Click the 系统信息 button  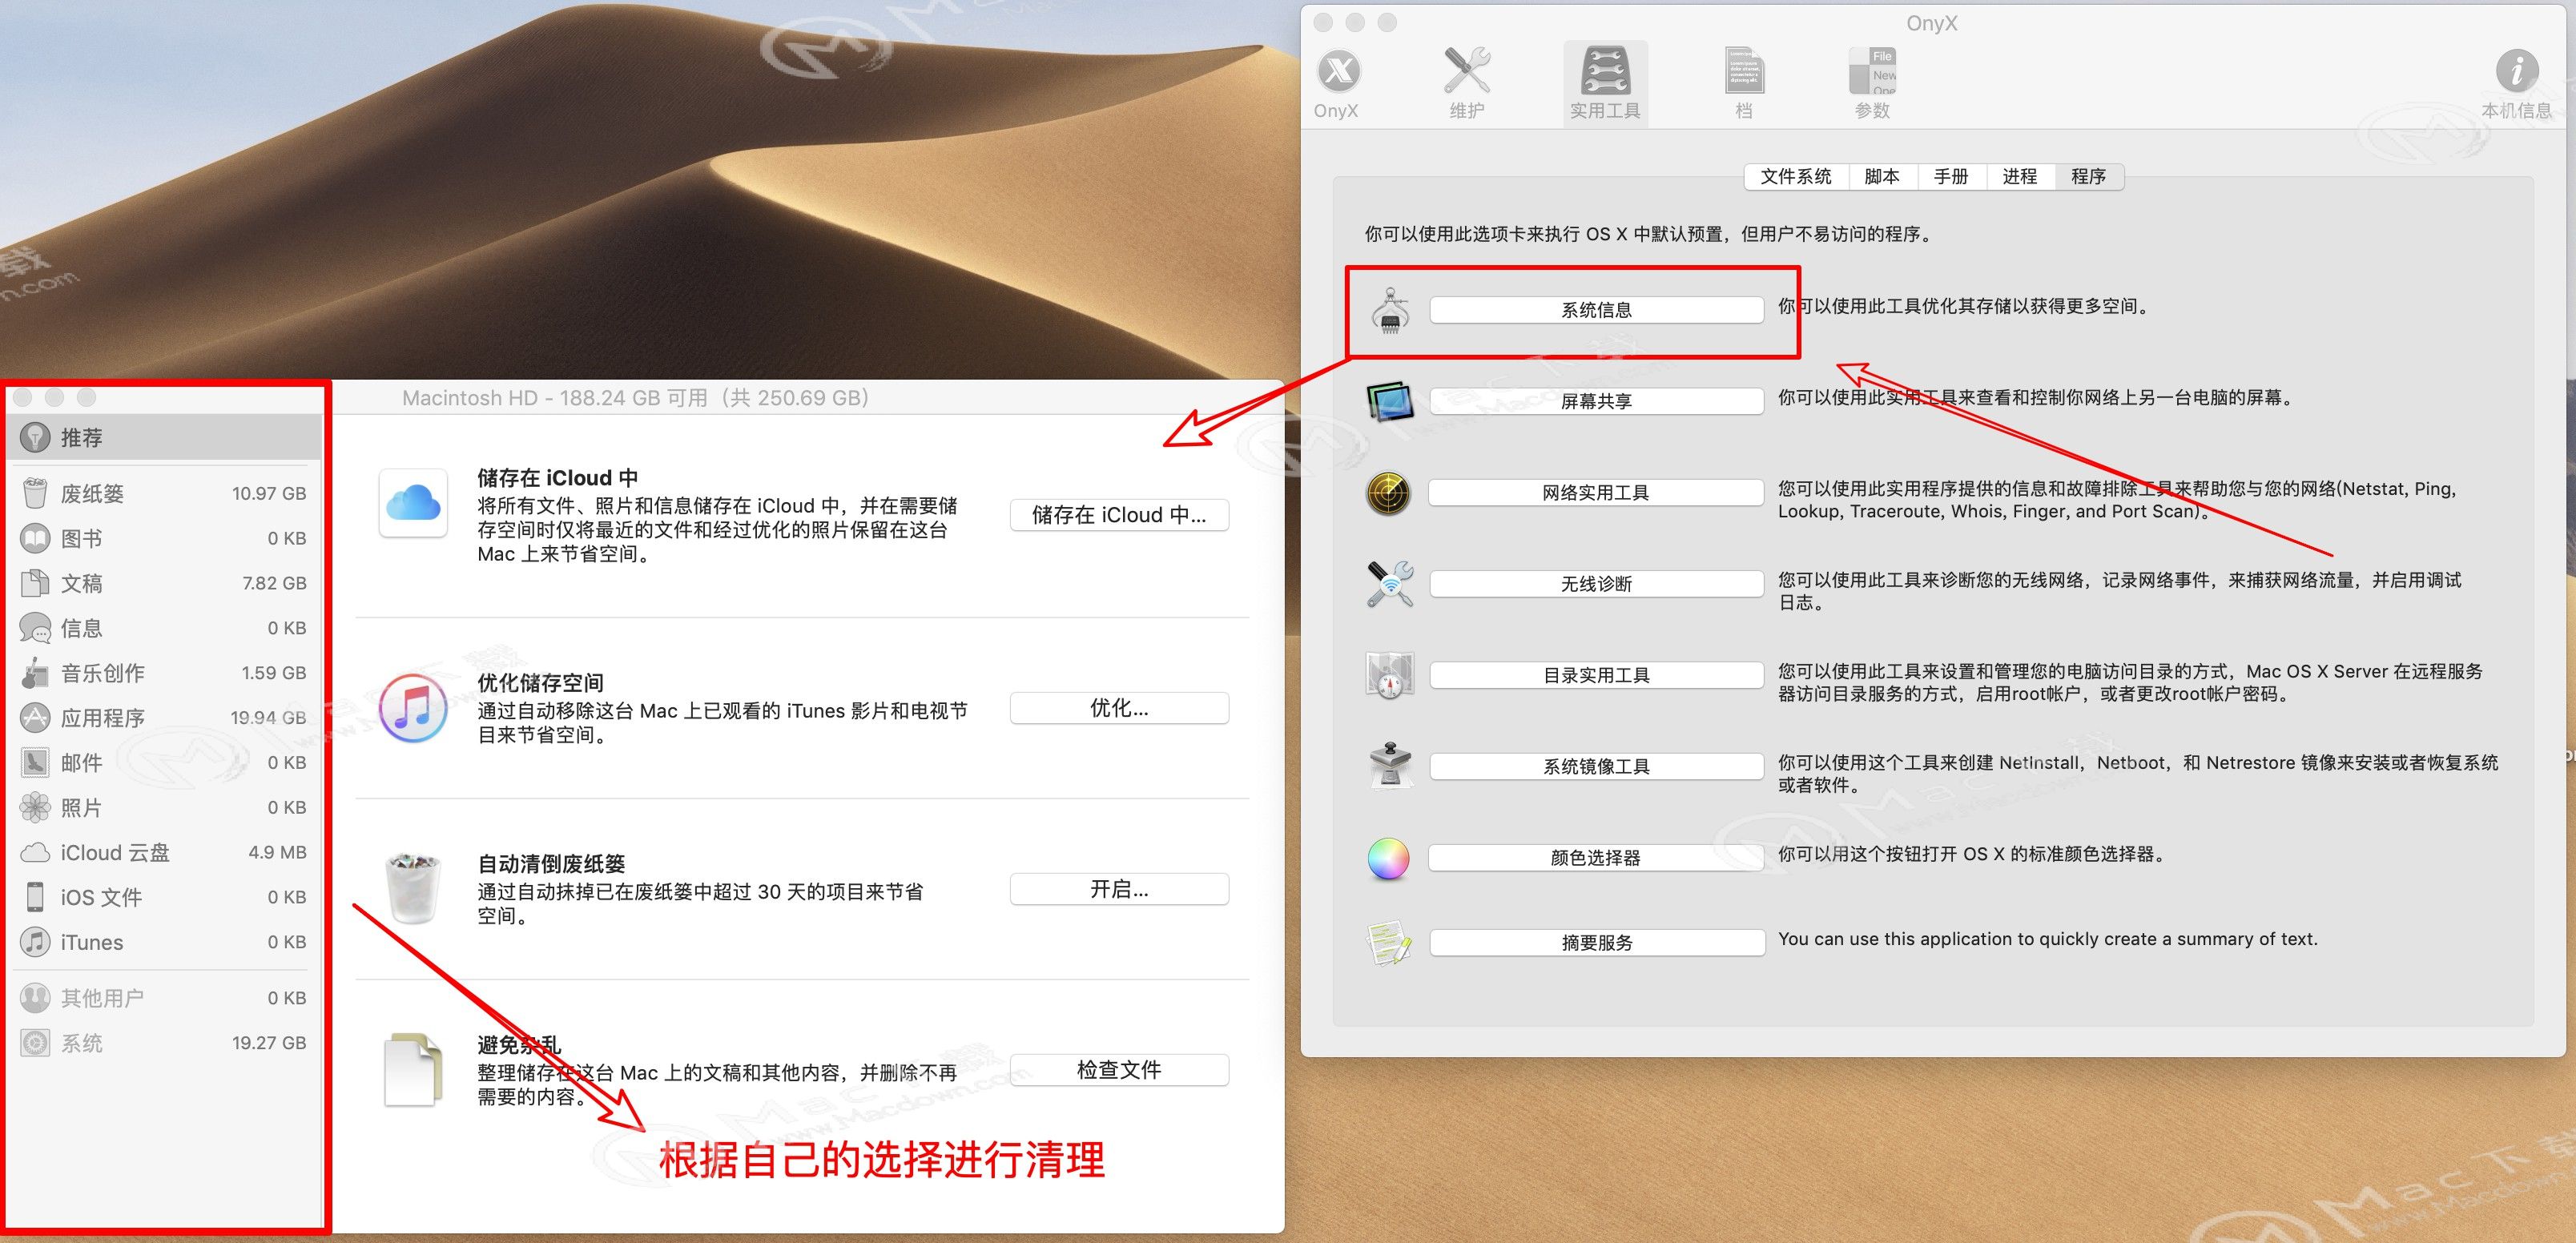pyautogui.click(x=1597, y=310)
